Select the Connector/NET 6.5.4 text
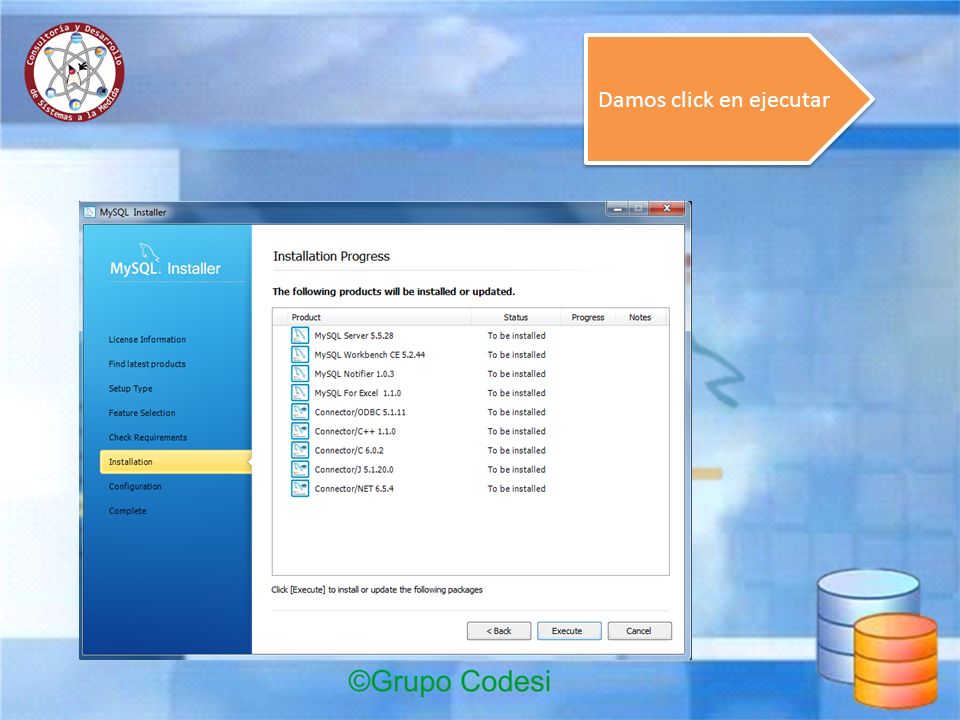The image size is (960, 720). pos(354,489)
